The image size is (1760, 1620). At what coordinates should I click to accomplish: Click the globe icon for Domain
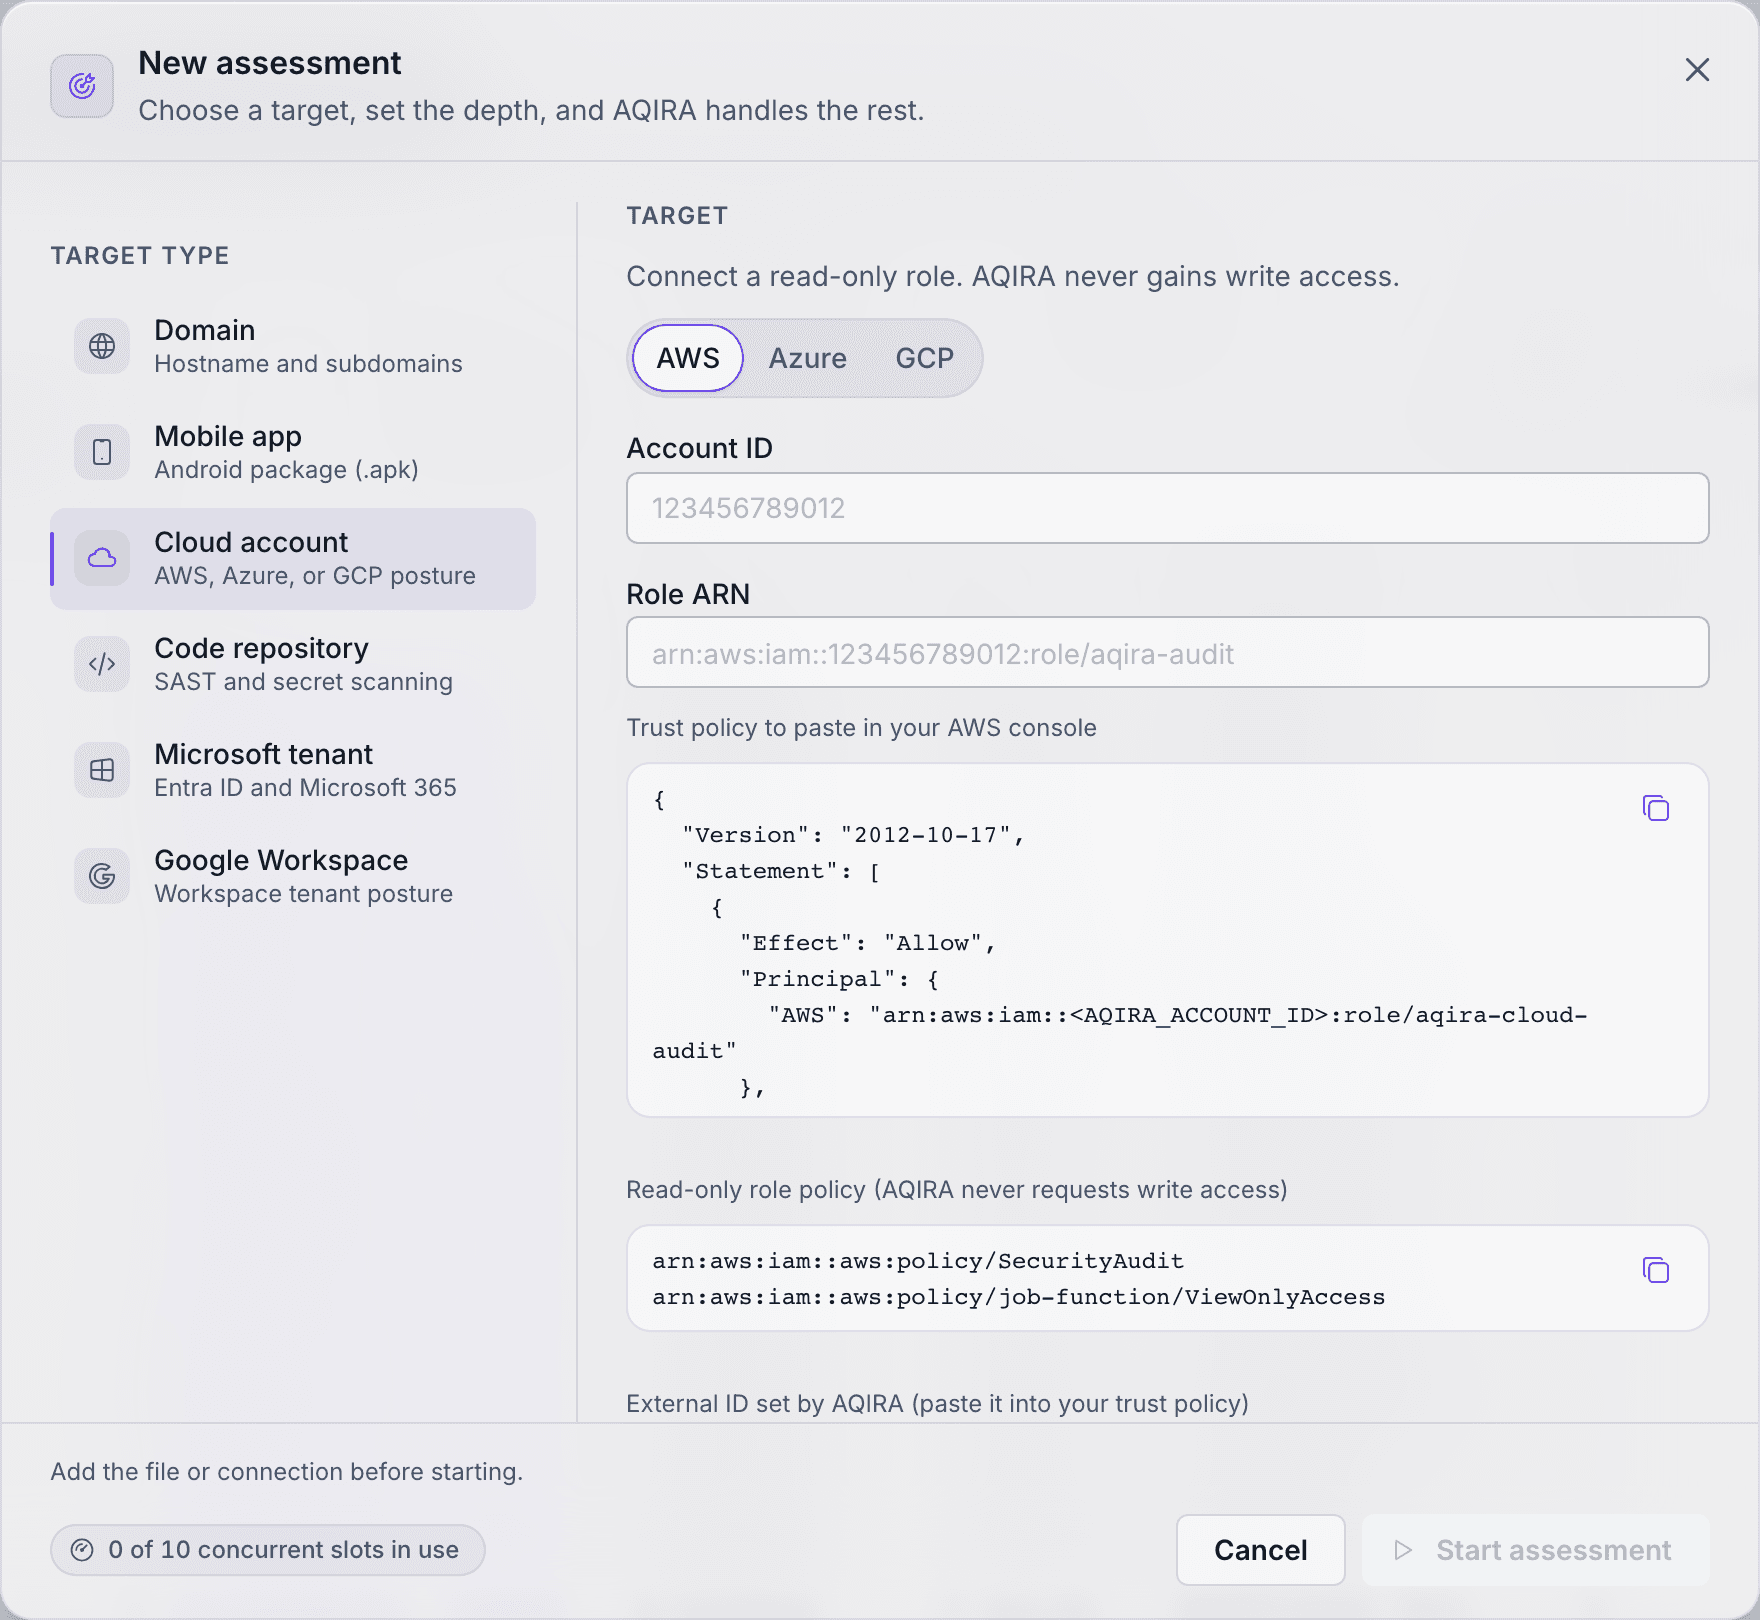(102, 346)
